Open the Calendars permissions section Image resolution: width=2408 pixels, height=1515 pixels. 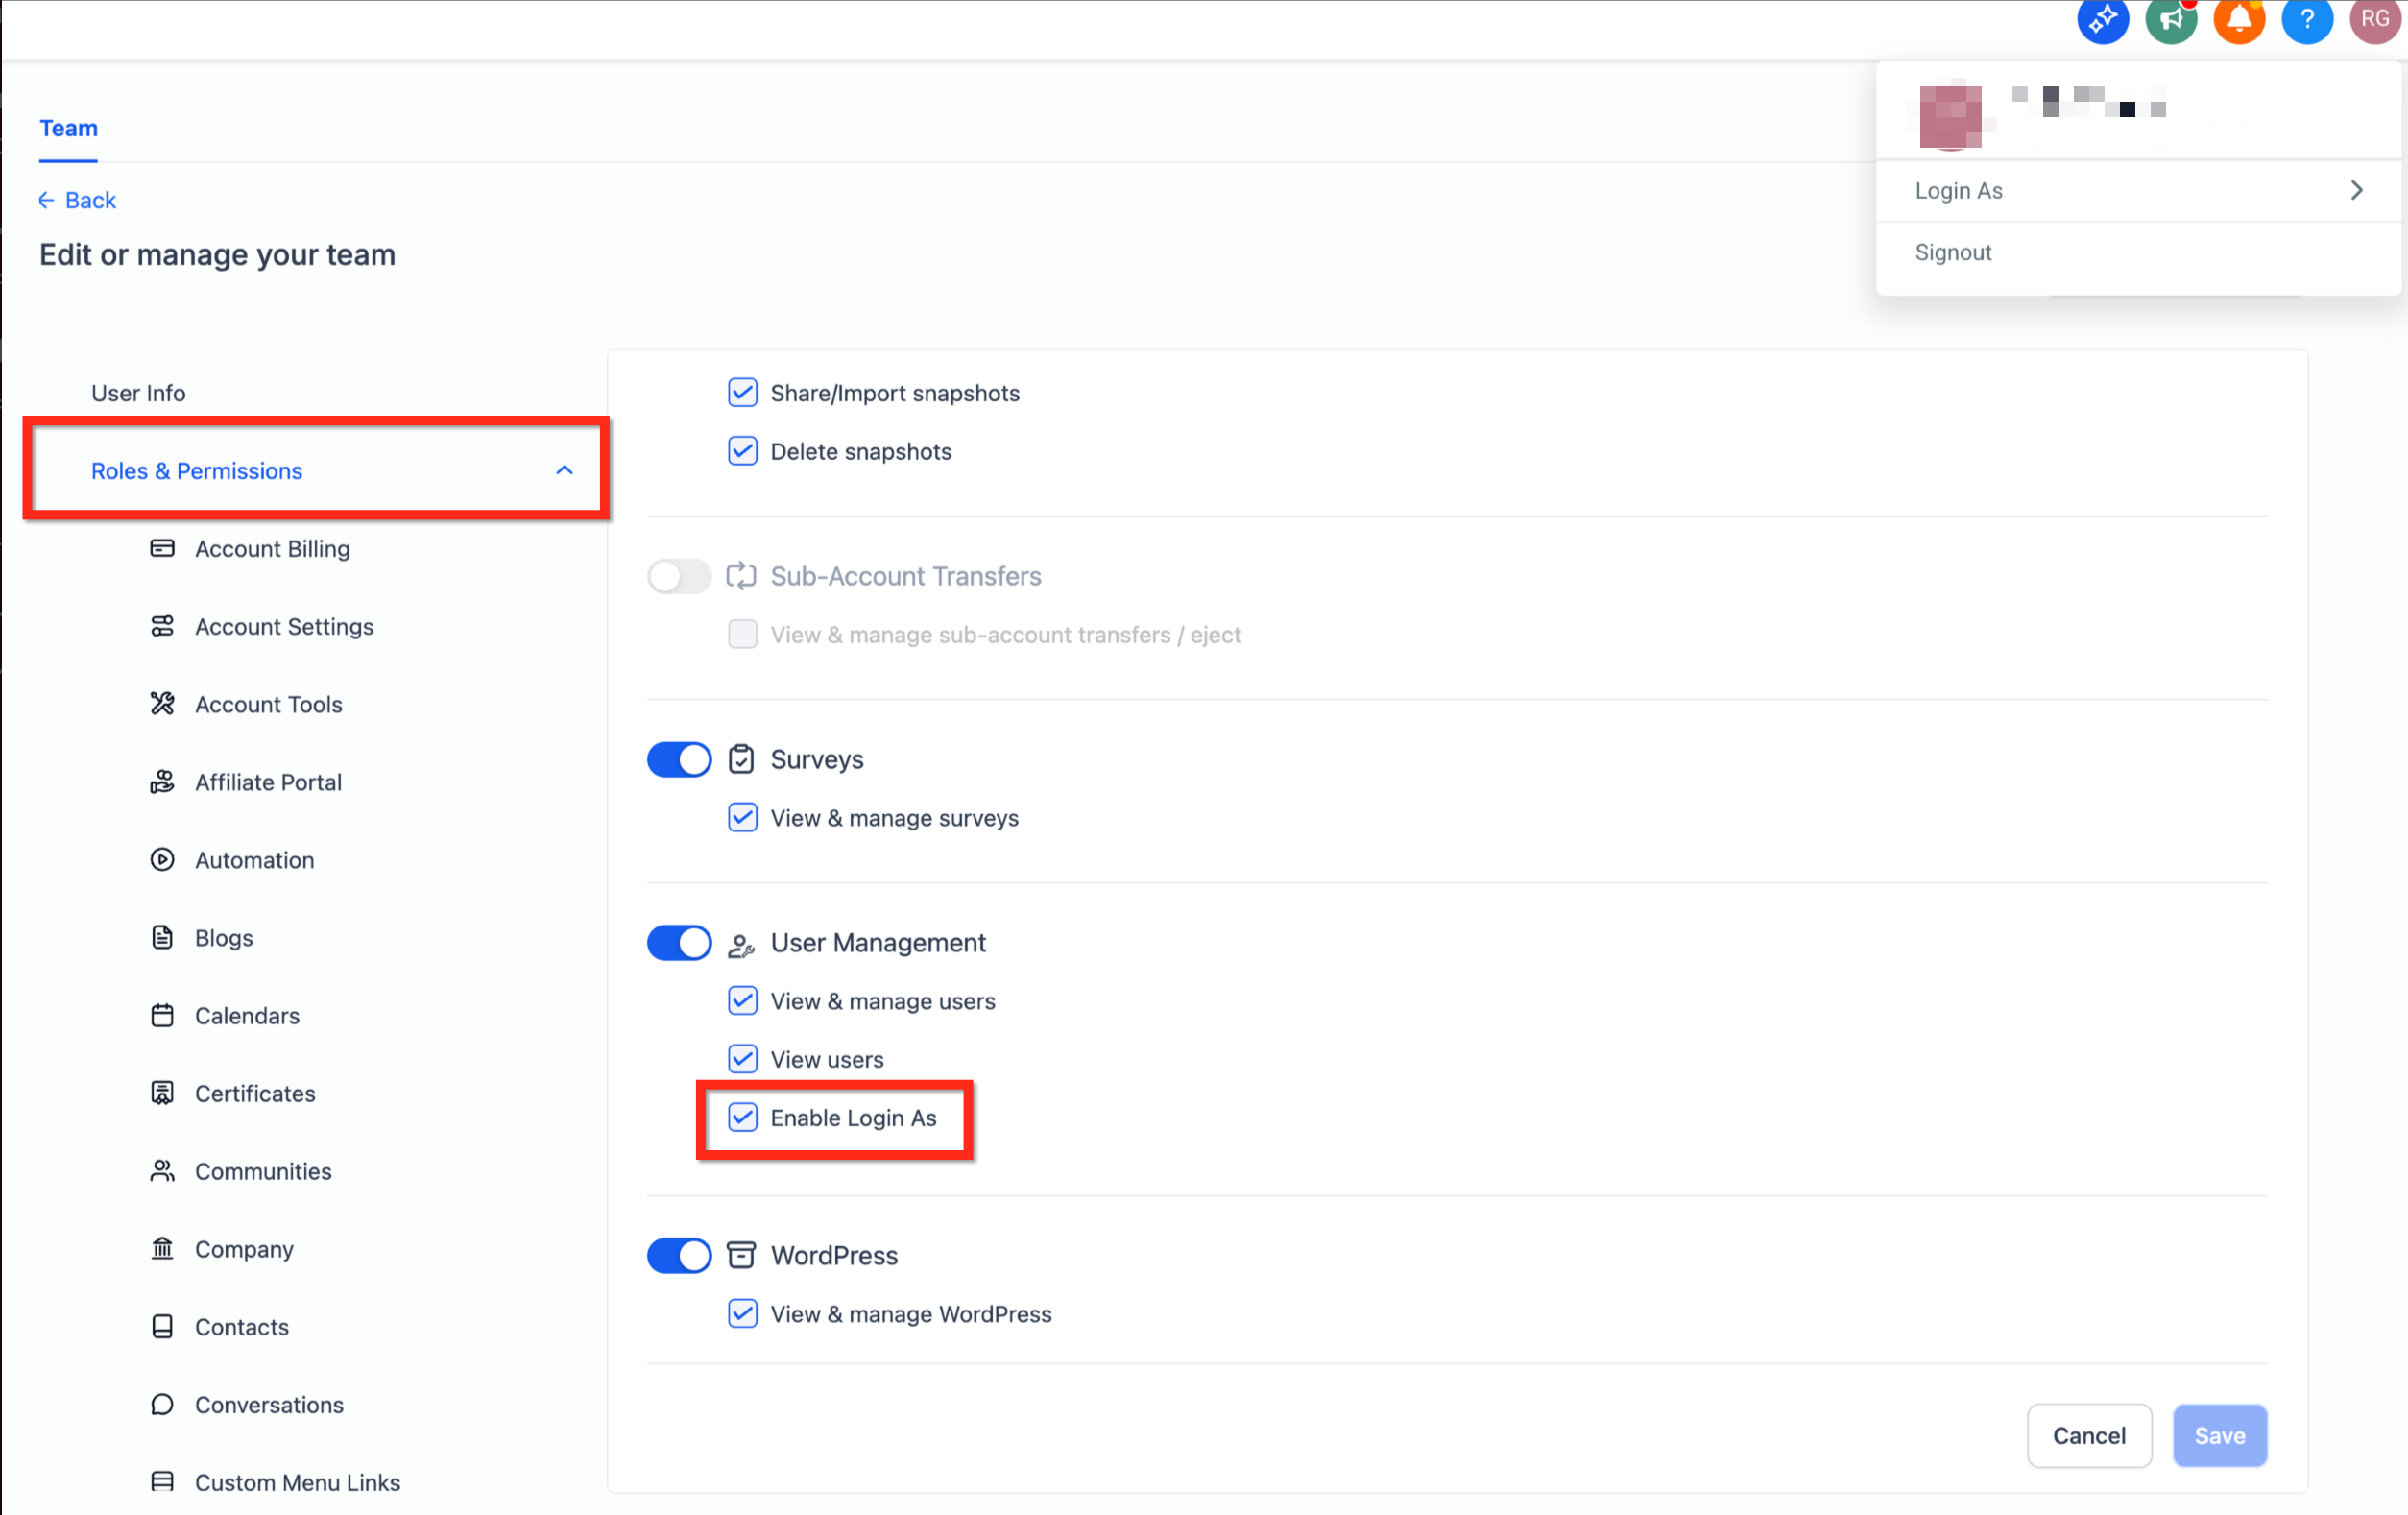pos(247,1015)
